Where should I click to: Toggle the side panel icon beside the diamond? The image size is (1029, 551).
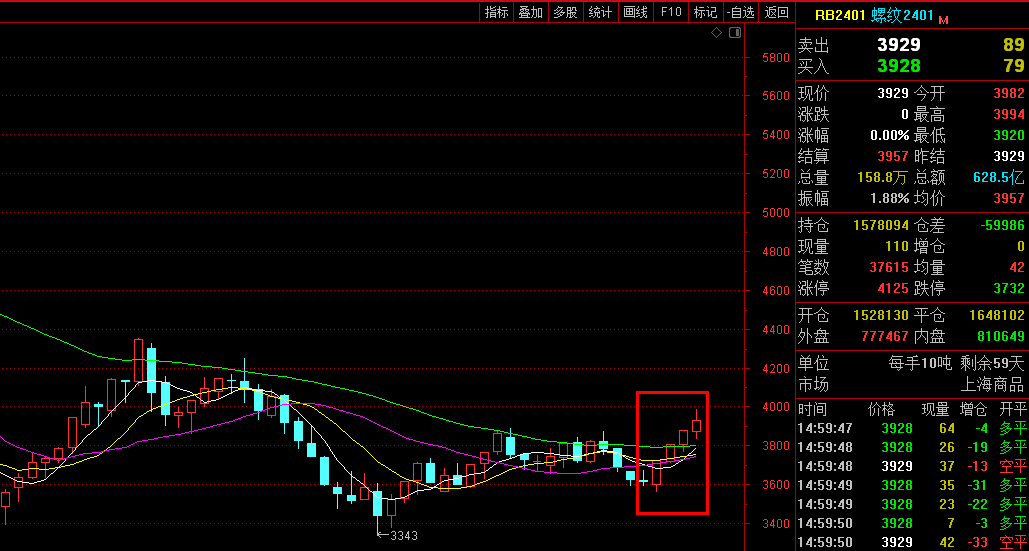point(735,33)
